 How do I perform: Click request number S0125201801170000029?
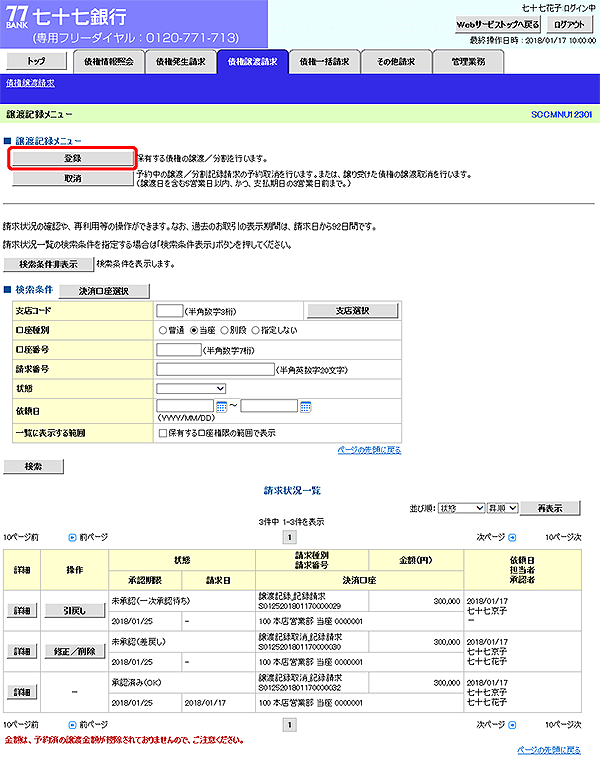[300, 606]
